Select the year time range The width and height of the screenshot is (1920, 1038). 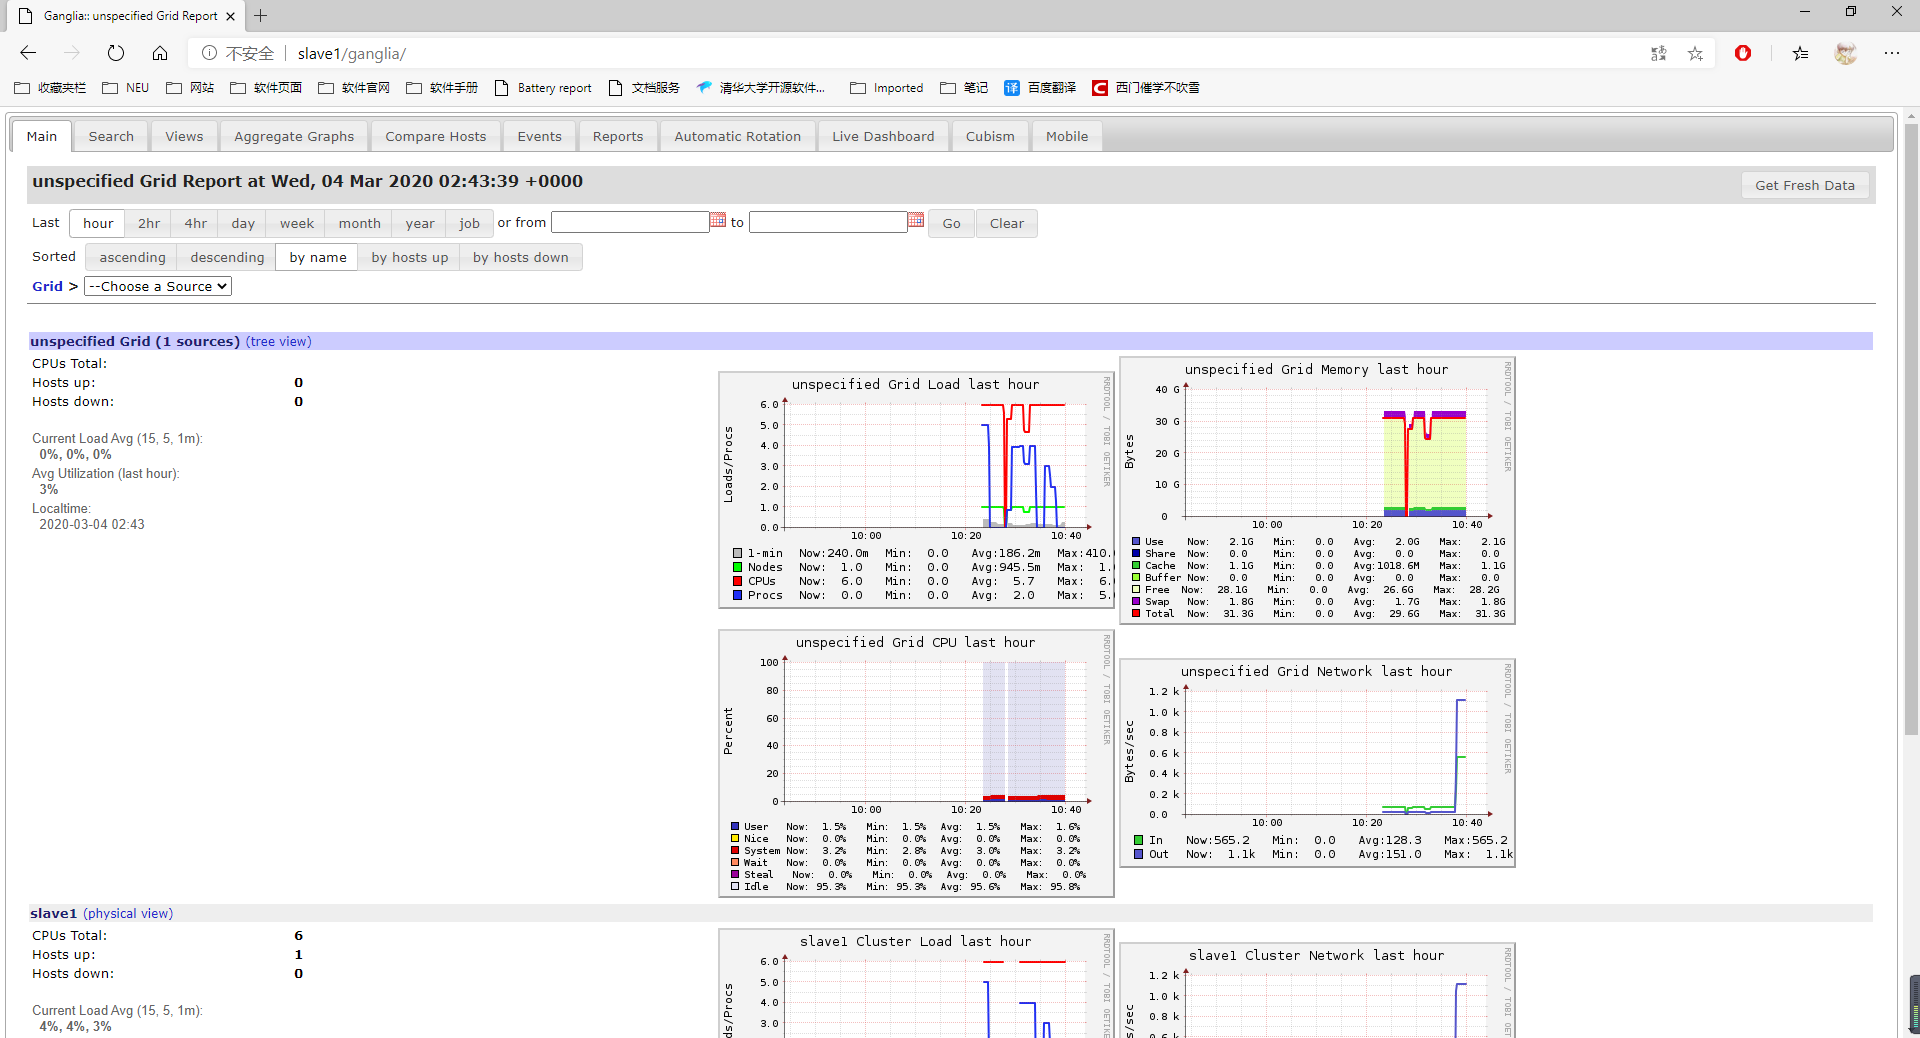pos(420,223)
